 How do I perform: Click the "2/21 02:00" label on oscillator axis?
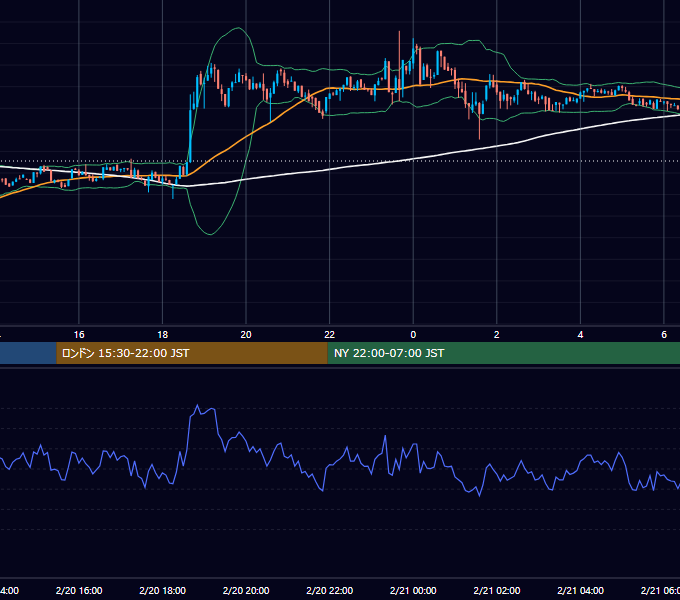pos(497,590)
